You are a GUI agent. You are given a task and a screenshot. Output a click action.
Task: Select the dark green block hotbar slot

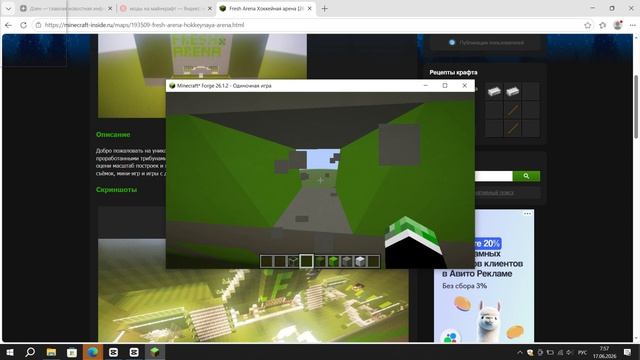coord(320,261)
